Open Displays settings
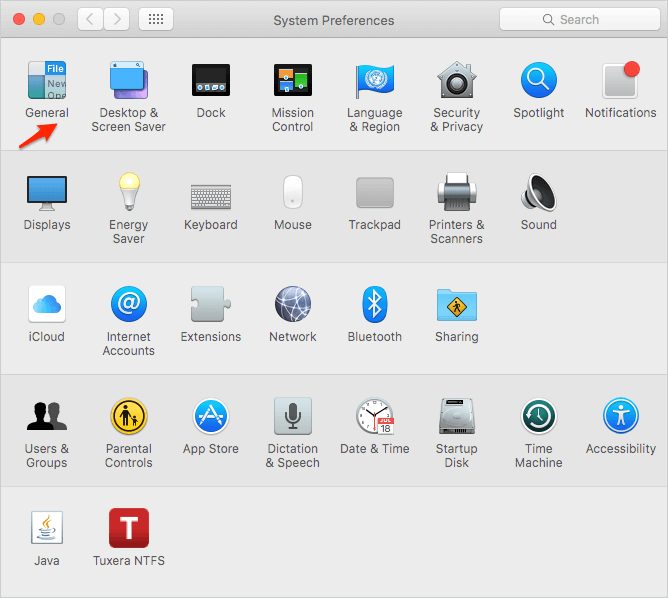The image size is (668, 598). click(x=47, y=193)
